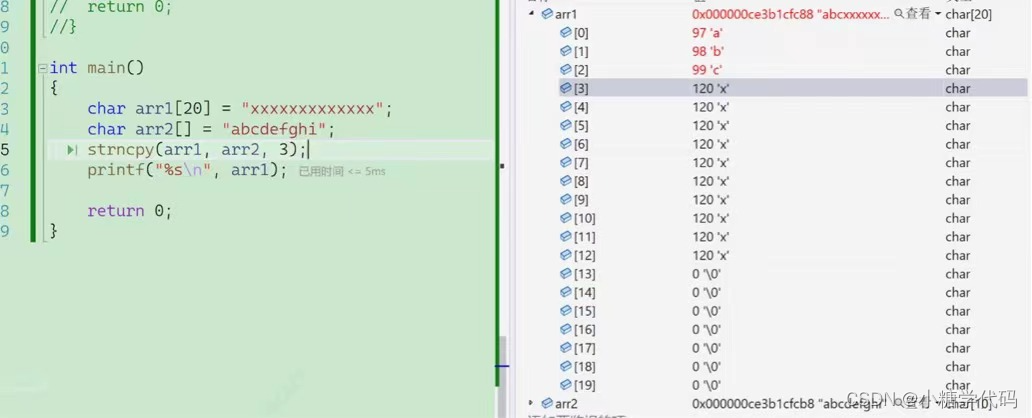This screenshot has width=1032, height=418.
Task: Select the arr2 row name
Action: coord(567,404)
